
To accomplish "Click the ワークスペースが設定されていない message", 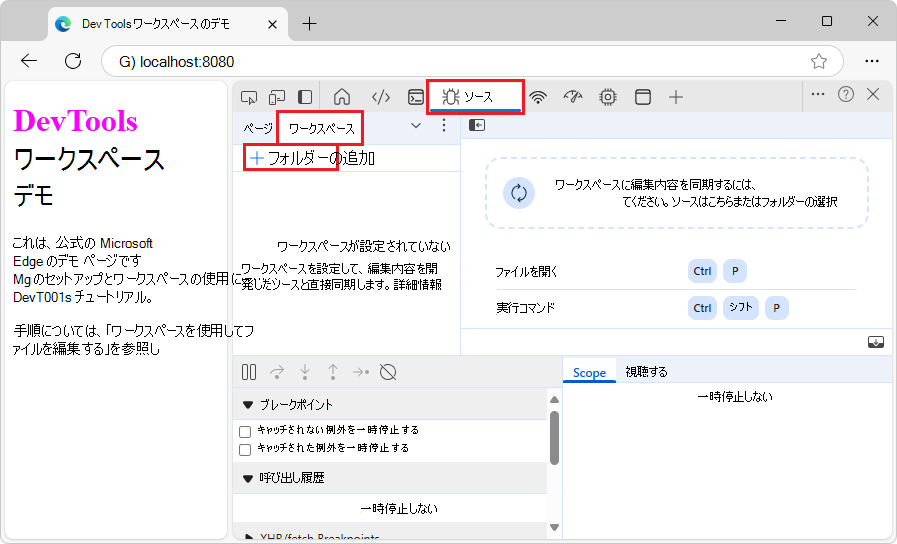I will [x=363, y=247].
